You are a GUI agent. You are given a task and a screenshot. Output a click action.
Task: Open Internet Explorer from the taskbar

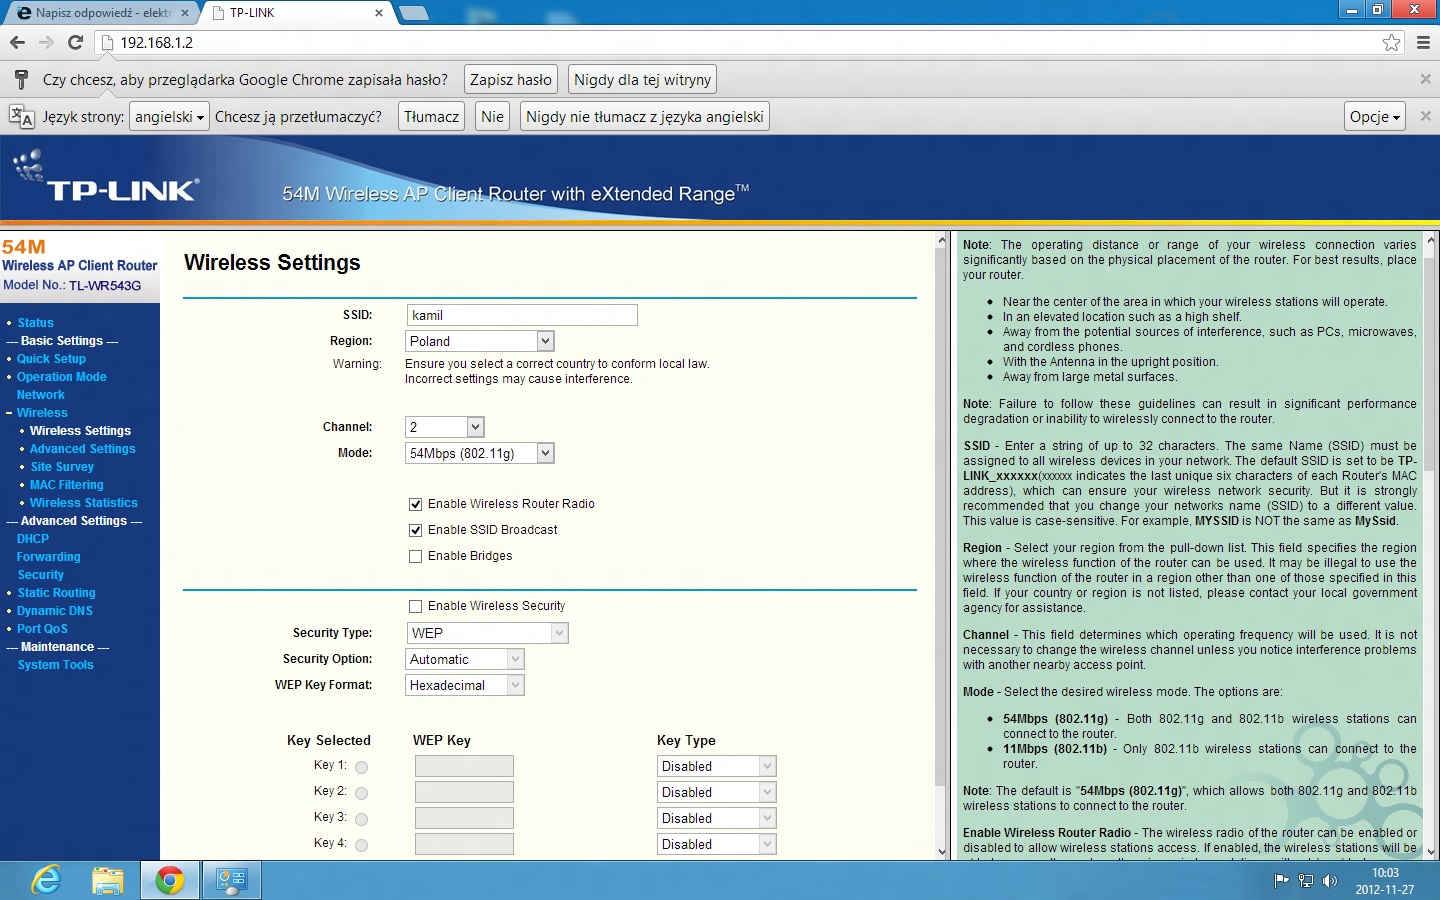pyautogui.click(x=46, y=880)
